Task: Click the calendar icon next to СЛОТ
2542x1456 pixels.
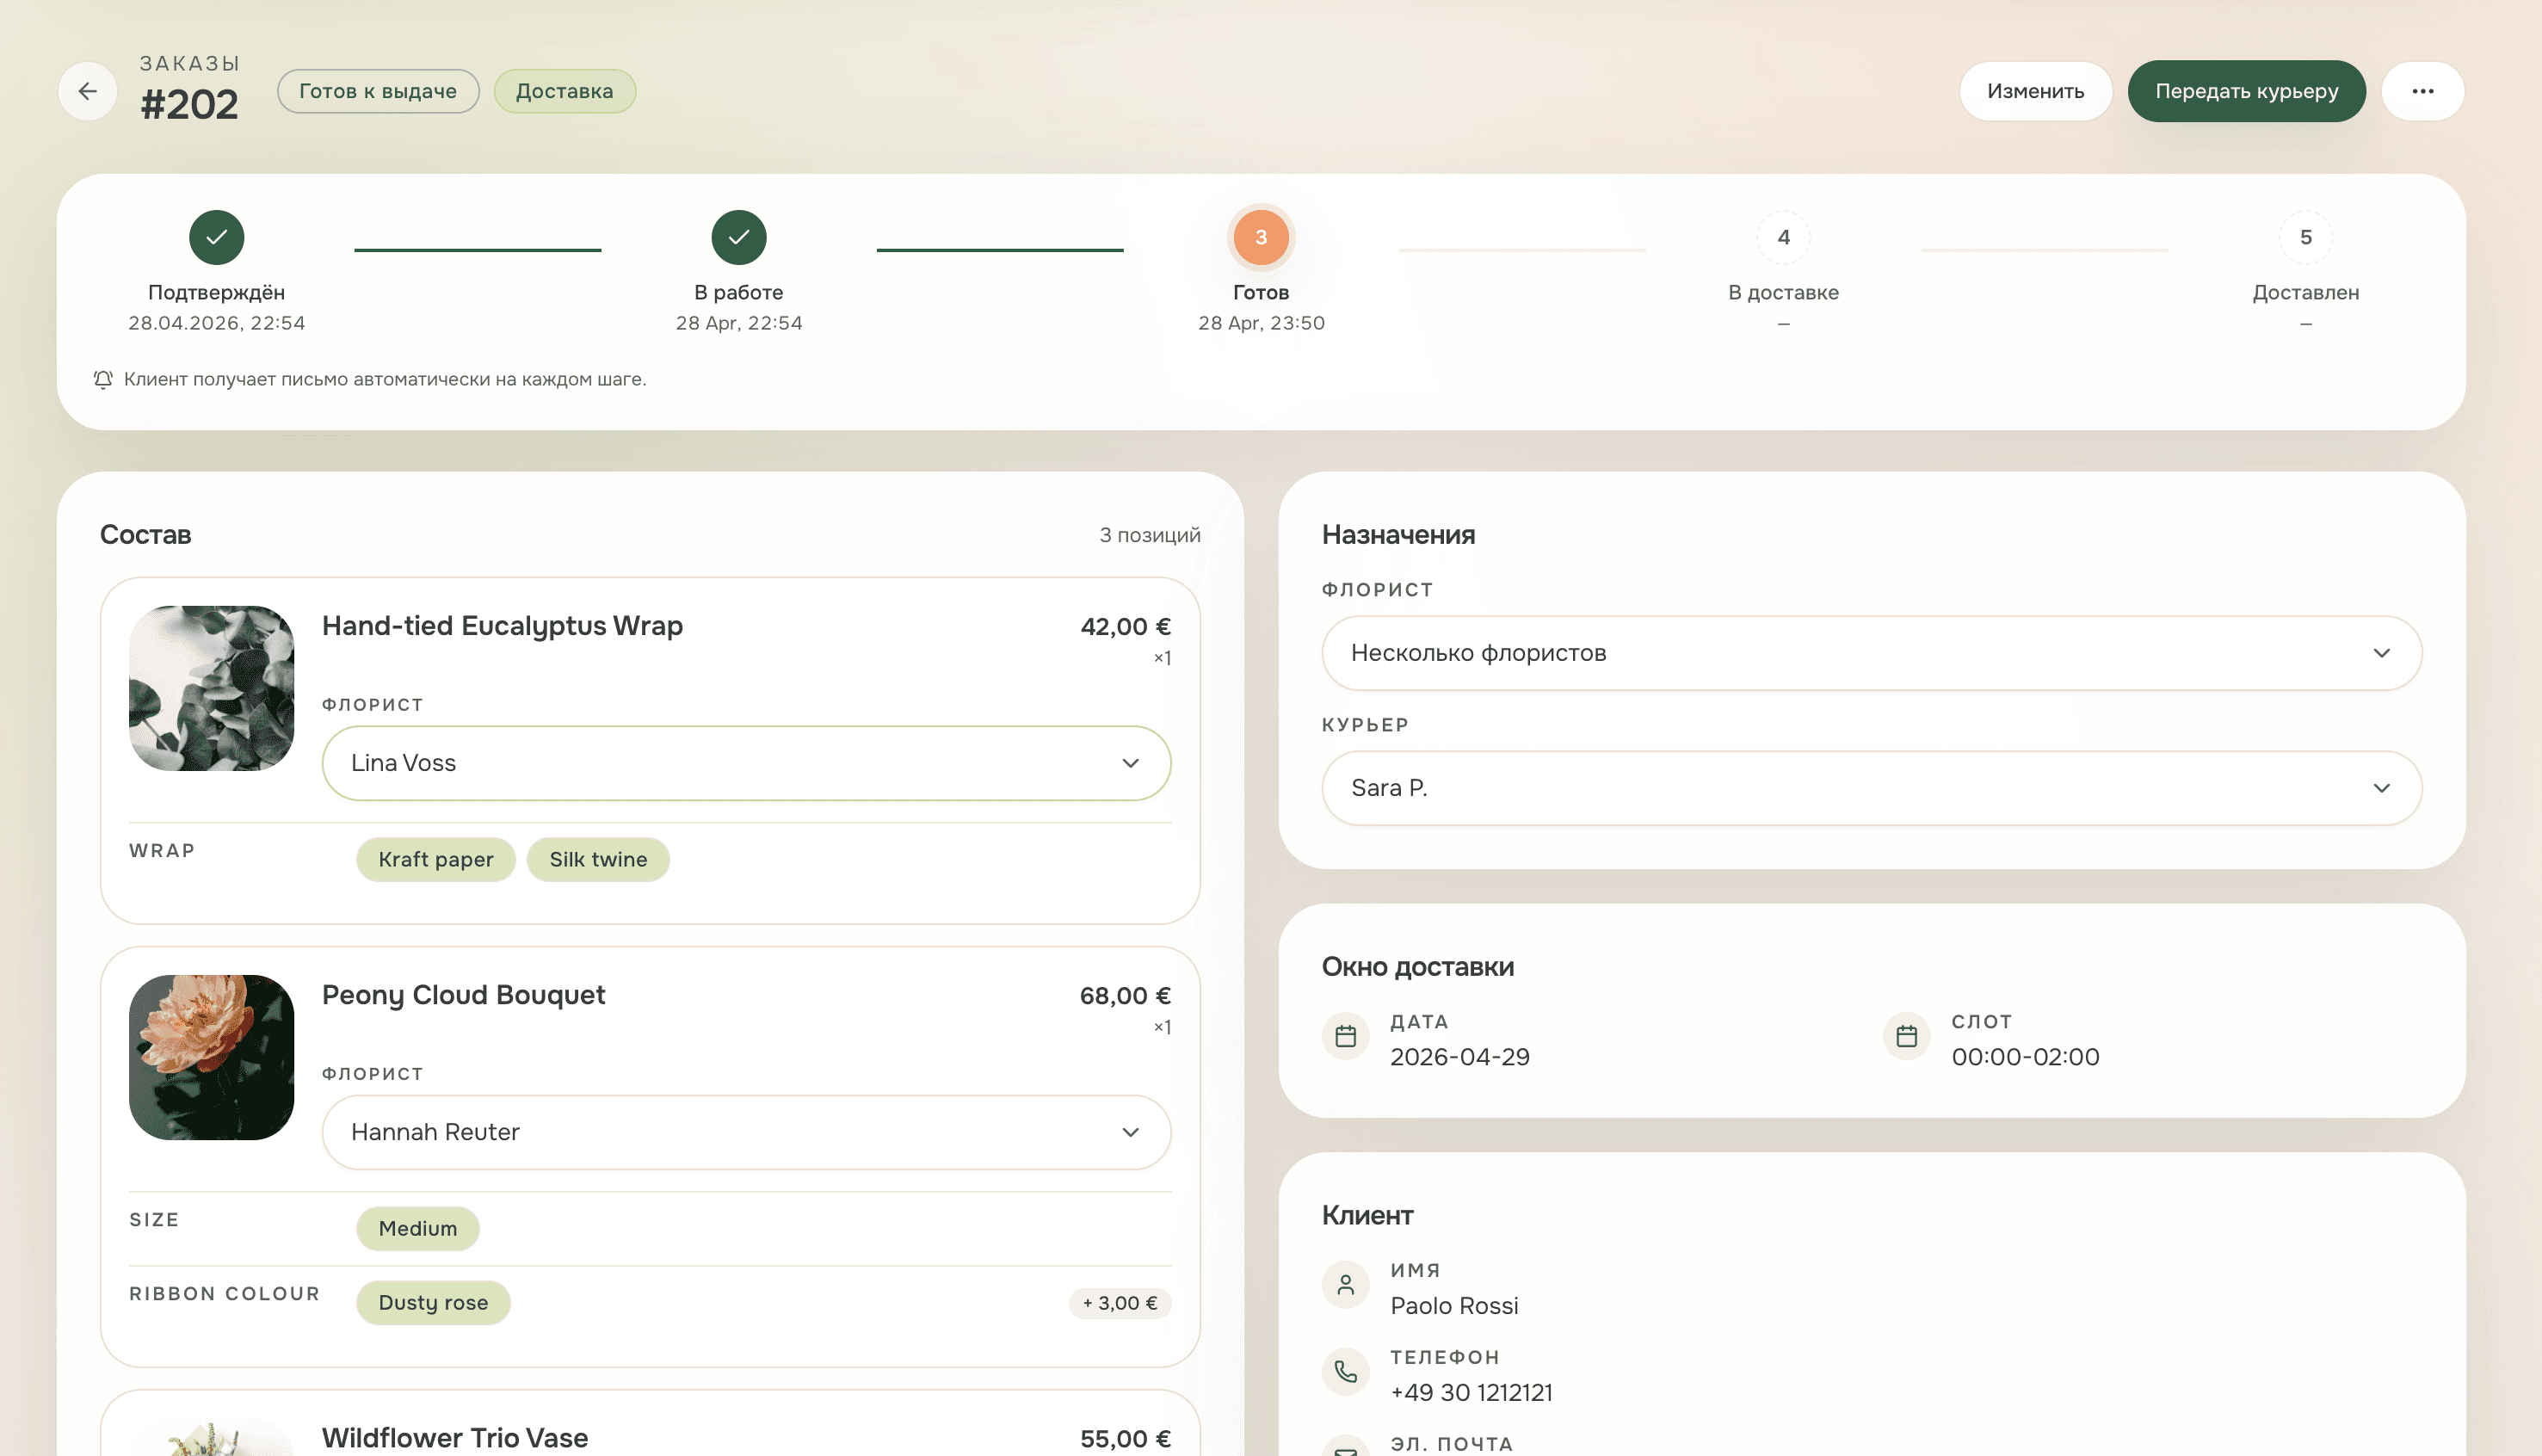Action: tap(1906, 1036)
